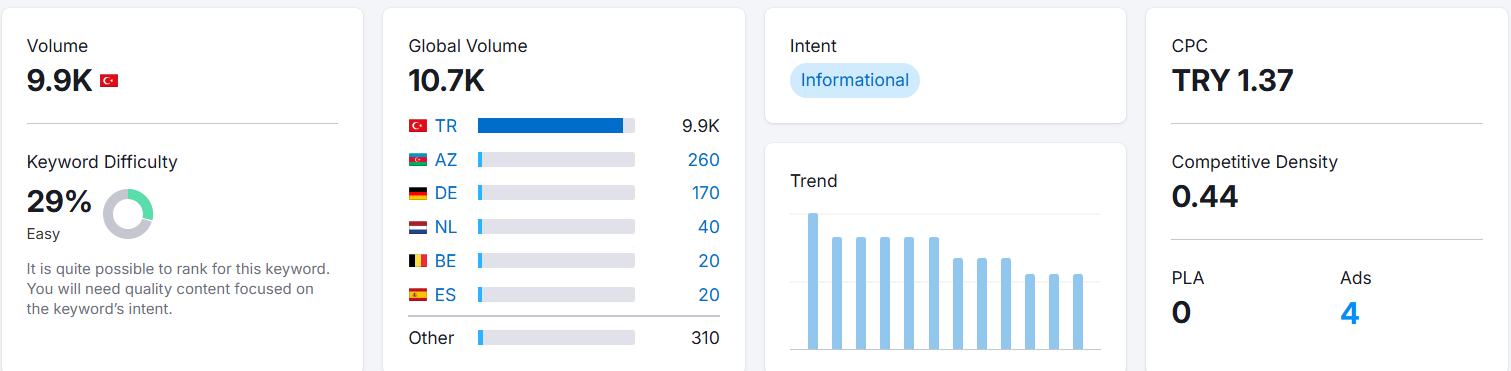1511x371 pixels.
Task: Open the TR country link
Action: click(x=445, y=126)
